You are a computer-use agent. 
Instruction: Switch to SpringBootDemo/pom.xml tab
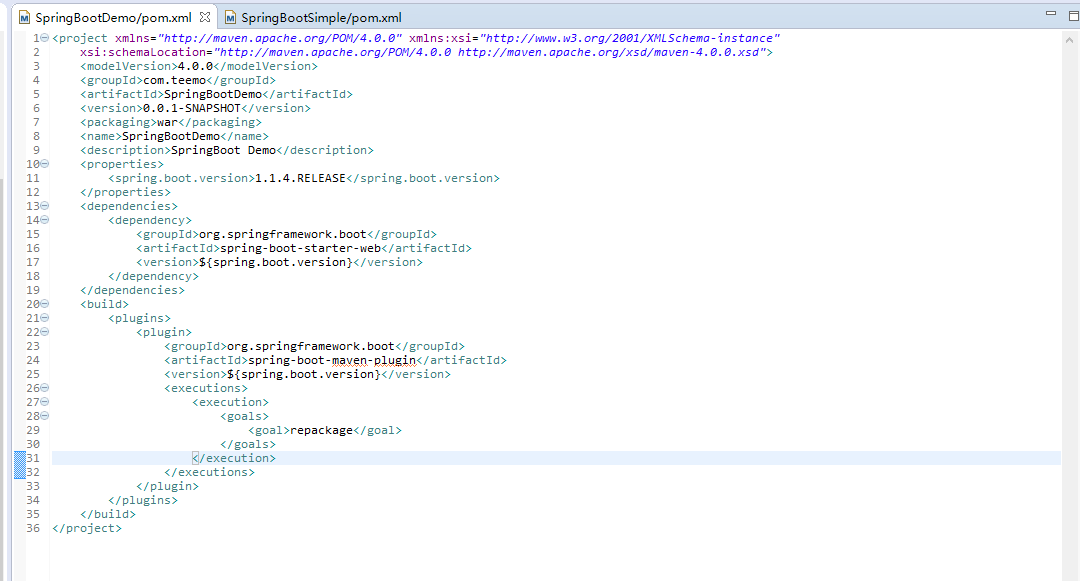pos(114,17)
